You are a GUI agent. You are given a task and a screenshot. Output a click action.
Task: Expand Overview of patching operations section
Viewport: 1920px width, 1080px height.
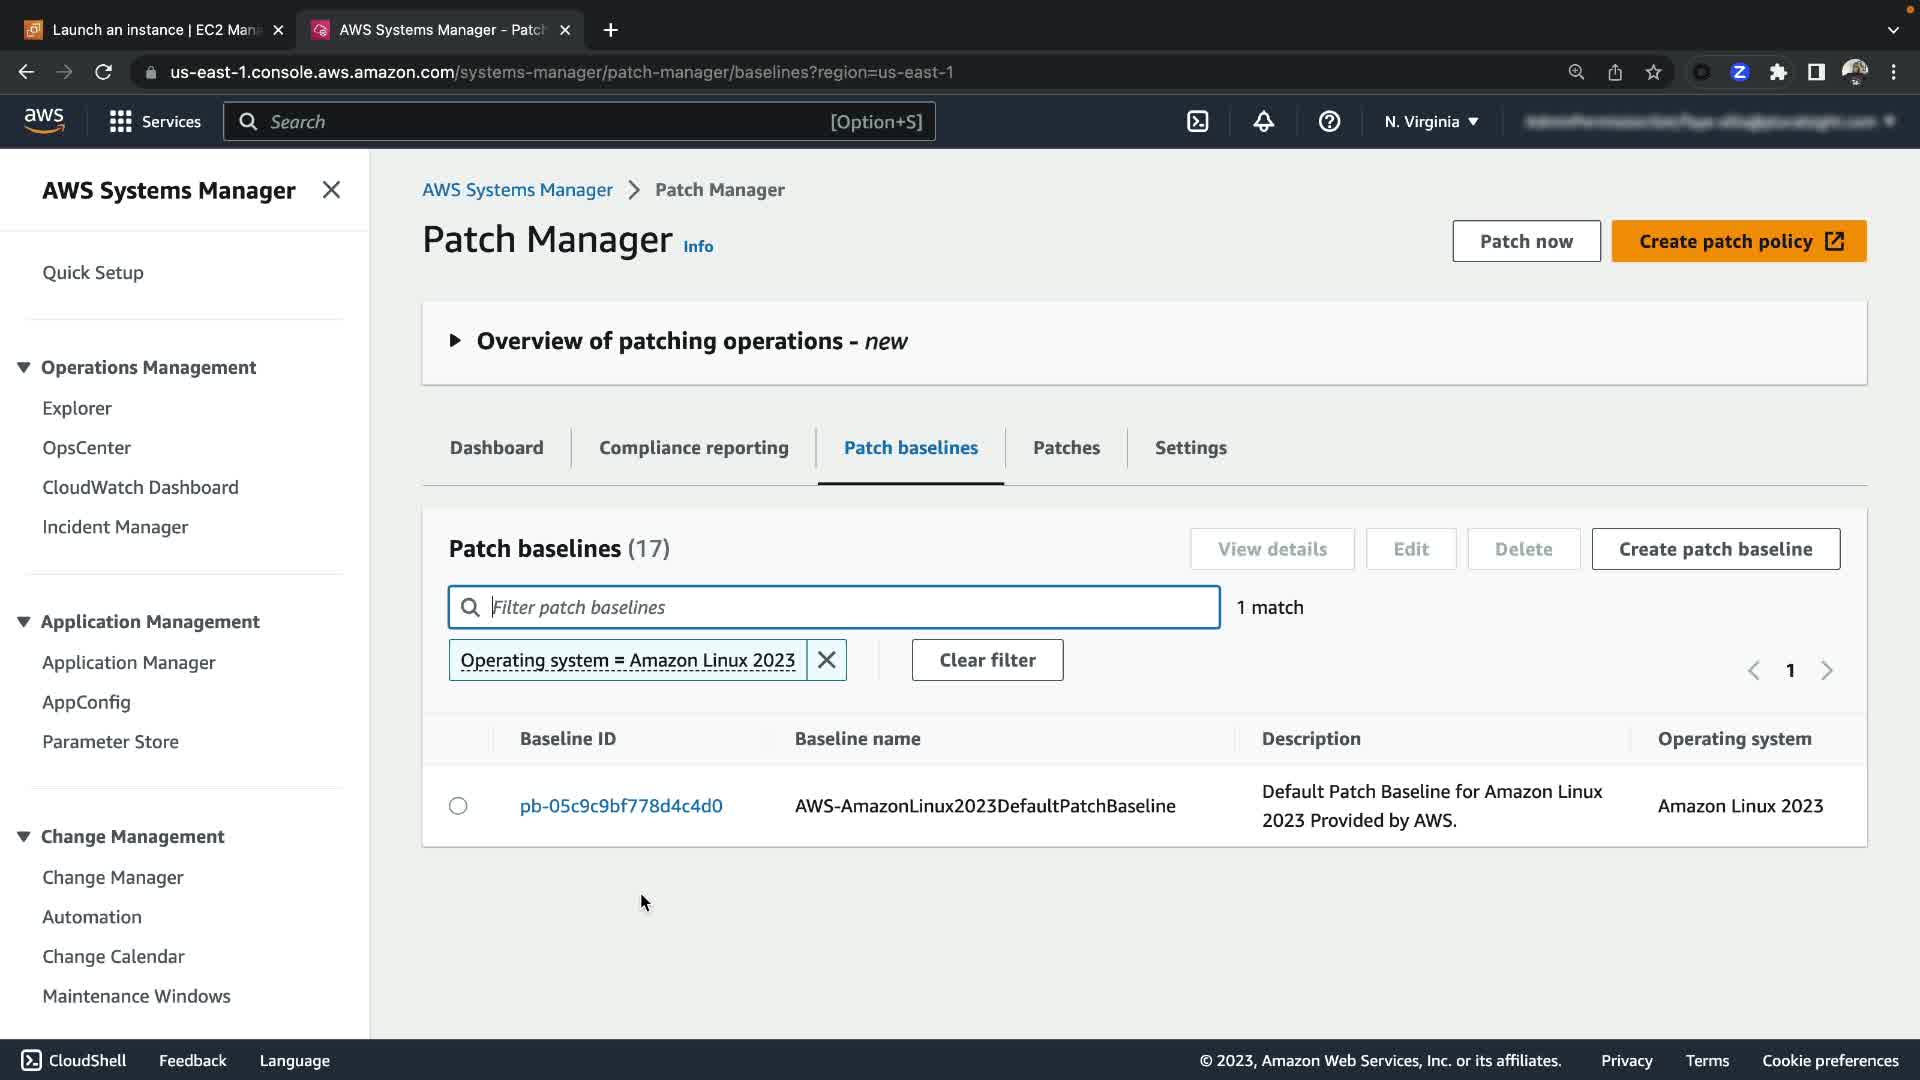[455, 341]
